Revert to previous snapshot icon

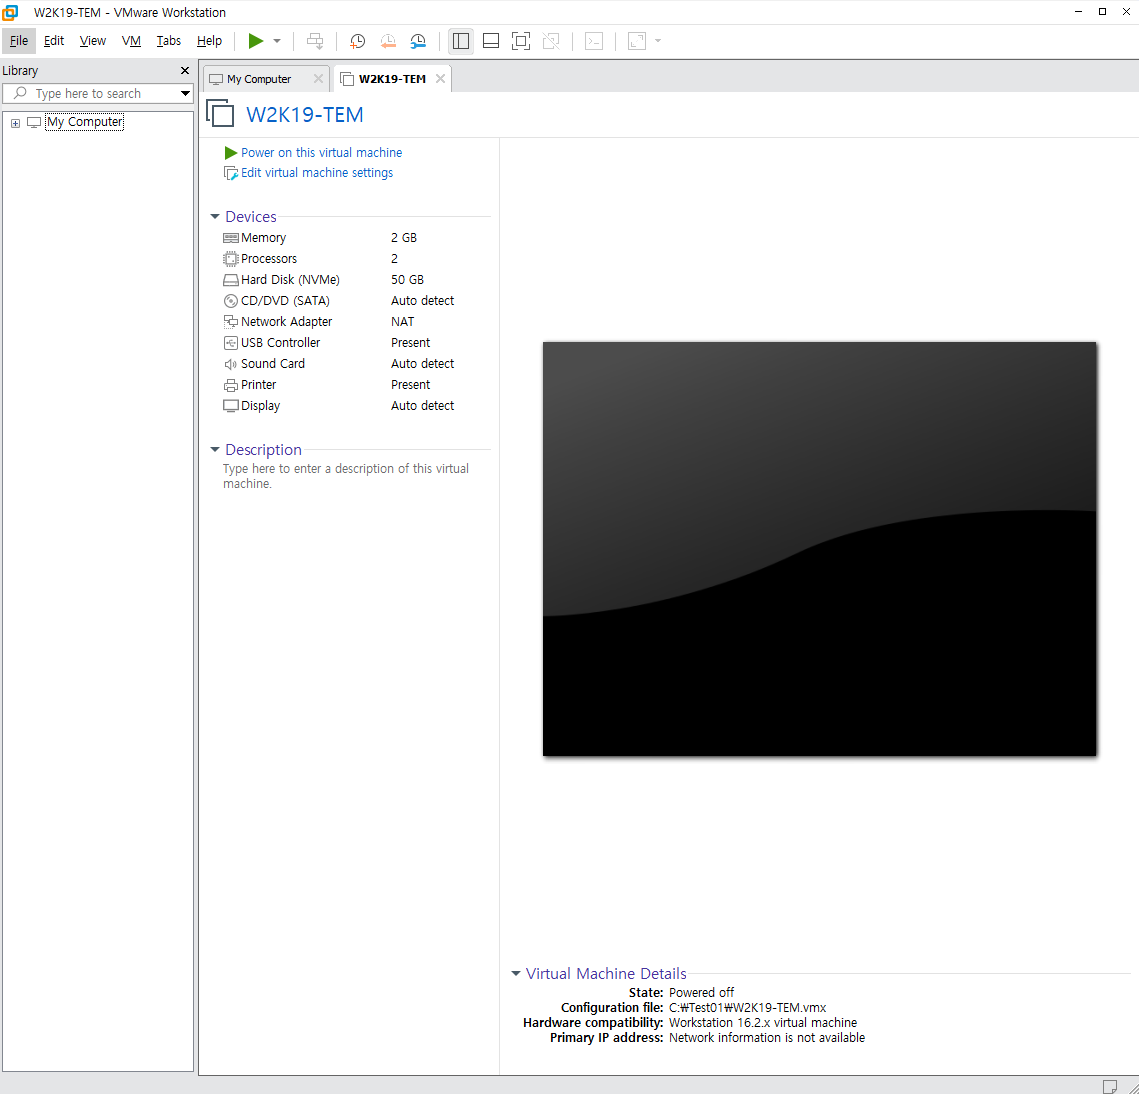pyautogui.click(x=388, y=41)
